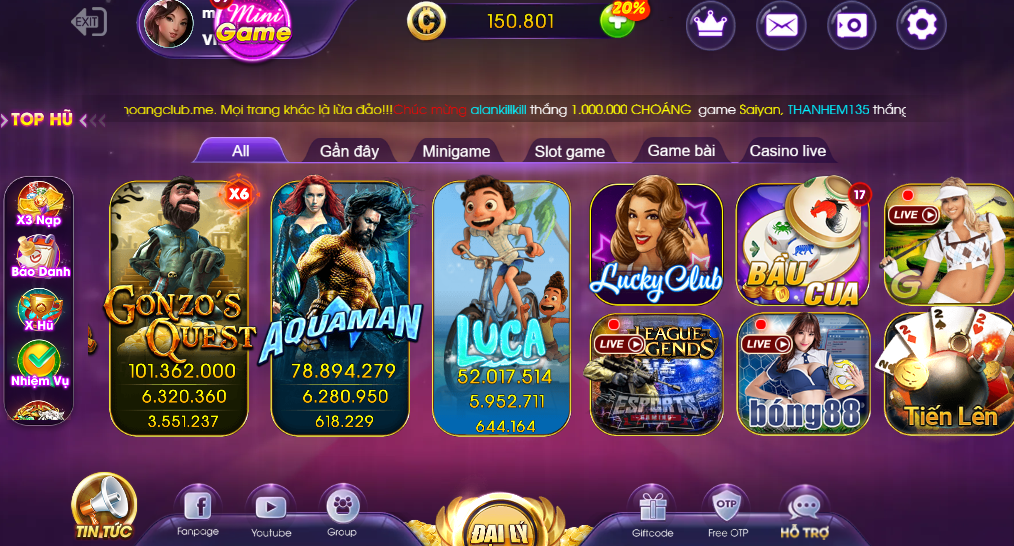Image resolution: width=1014 pixels, height=546 pixels.
Task: Click the Đại Lý gold button
Action: click(x=499, y=523)
